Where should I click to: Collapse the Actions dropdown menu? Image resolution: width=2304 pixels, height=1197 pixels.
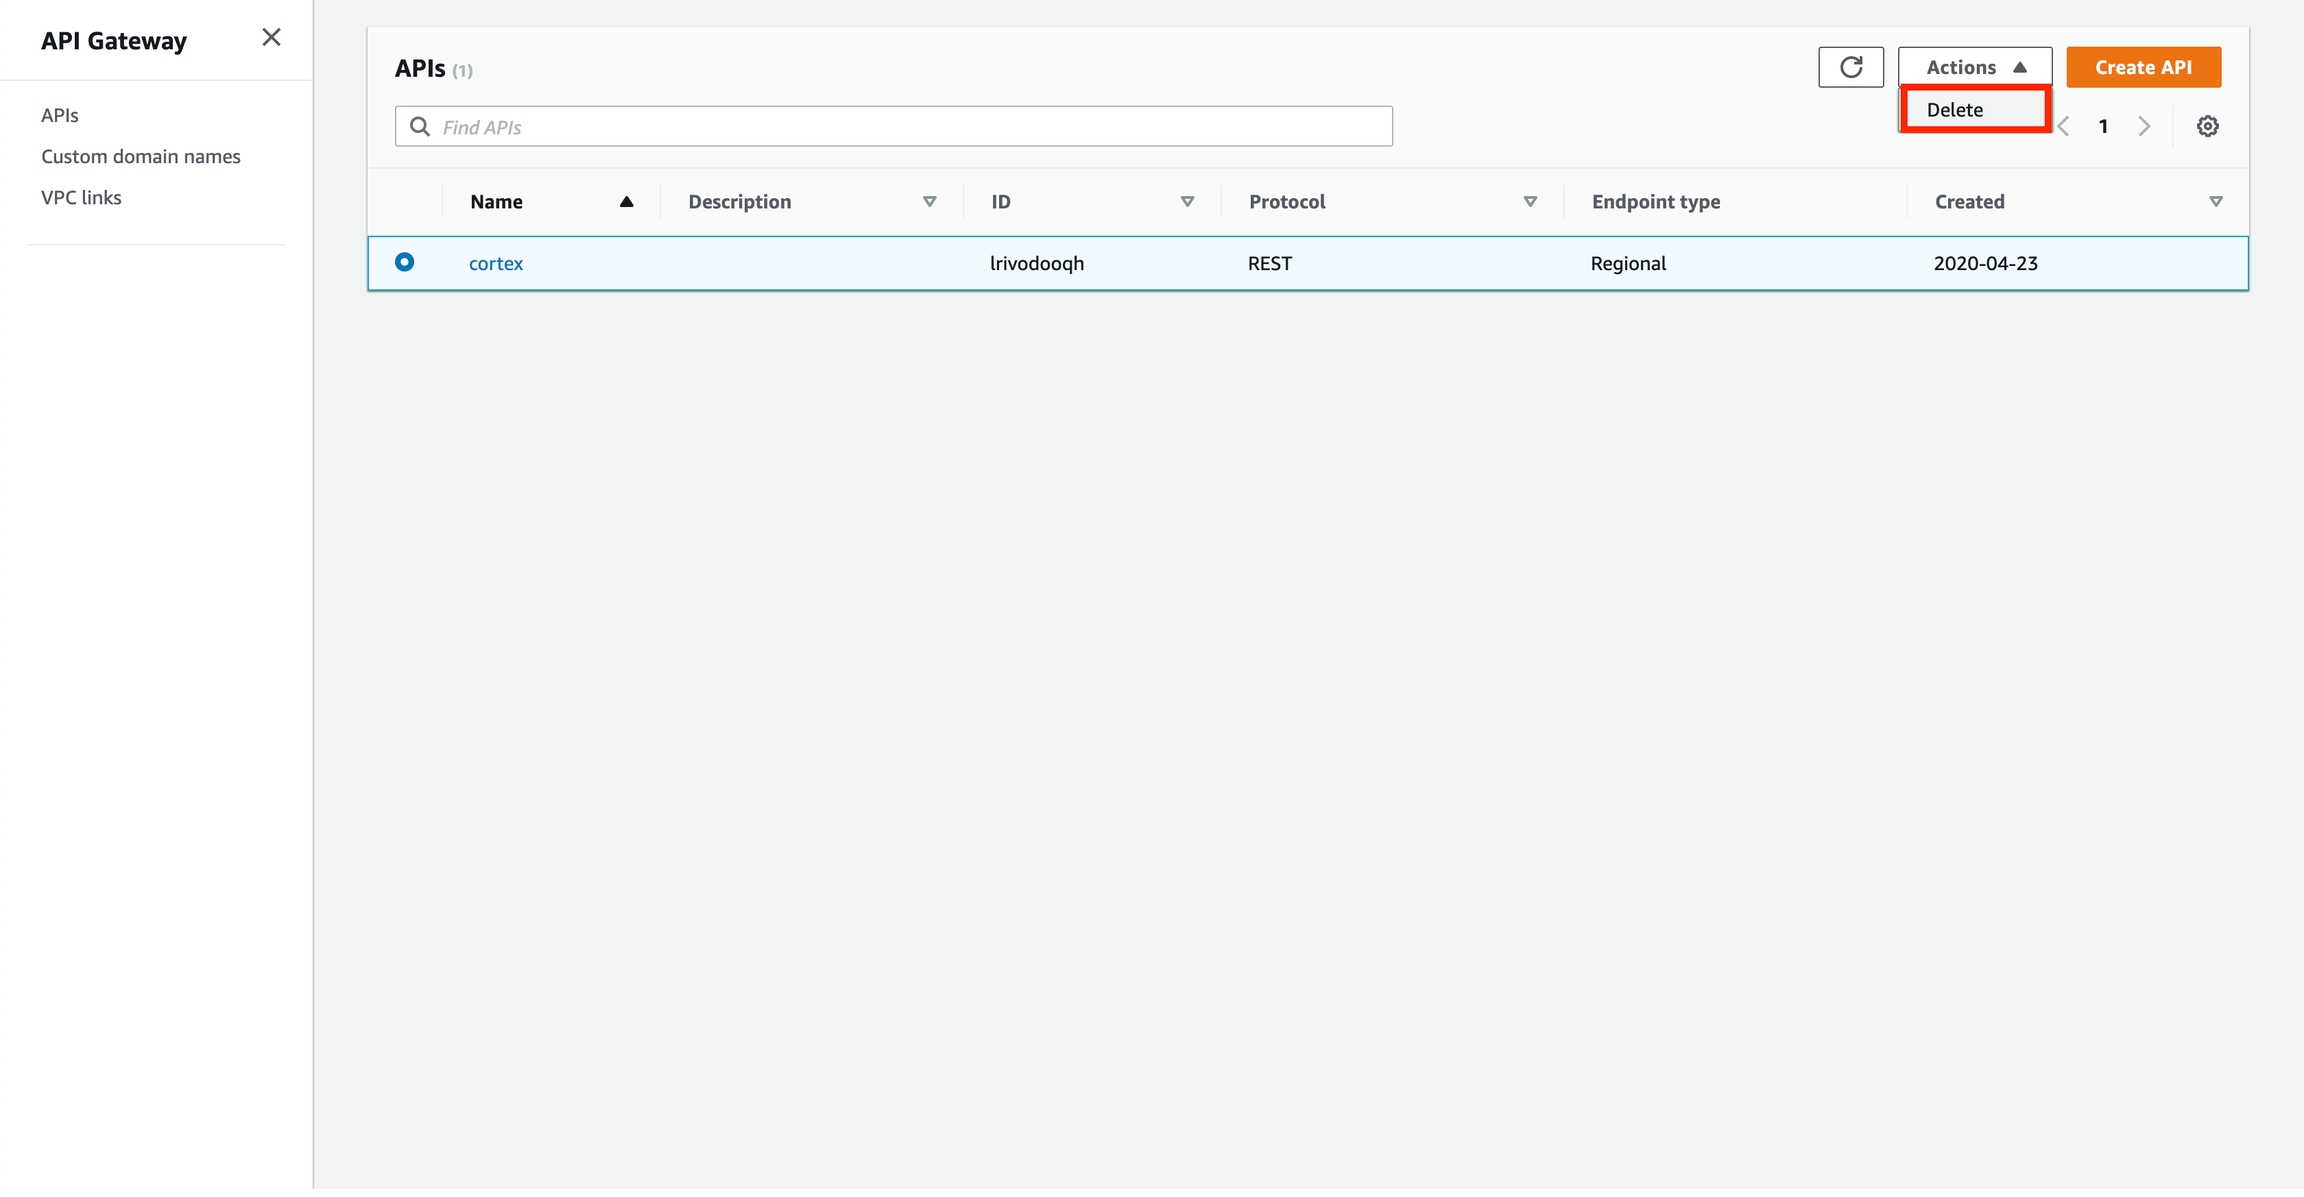pyautogui.click(x=1974, y=67)
